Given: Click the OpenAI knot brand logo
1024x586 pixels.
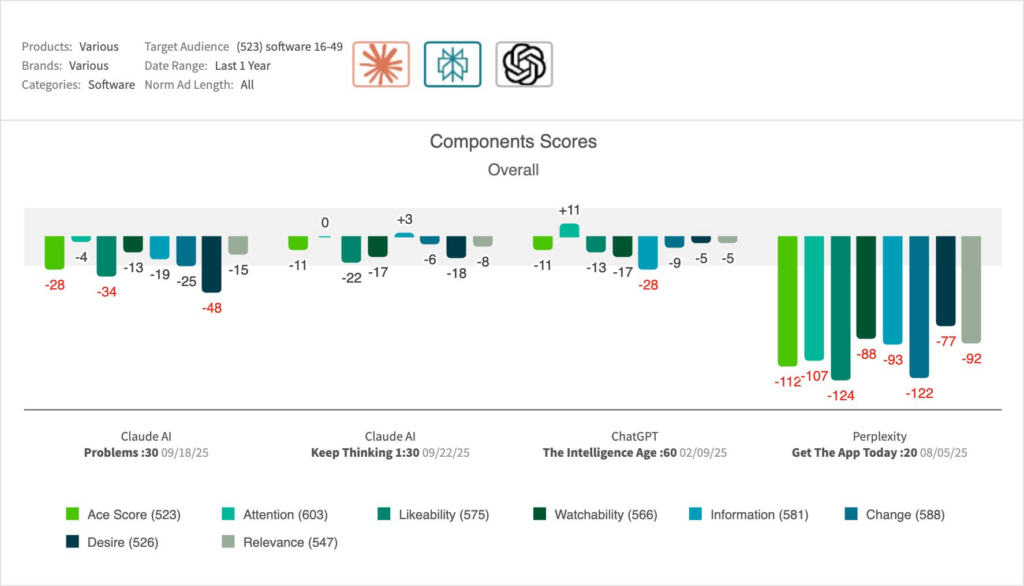Looking at the screenshot, I should [x=524, y=65].
